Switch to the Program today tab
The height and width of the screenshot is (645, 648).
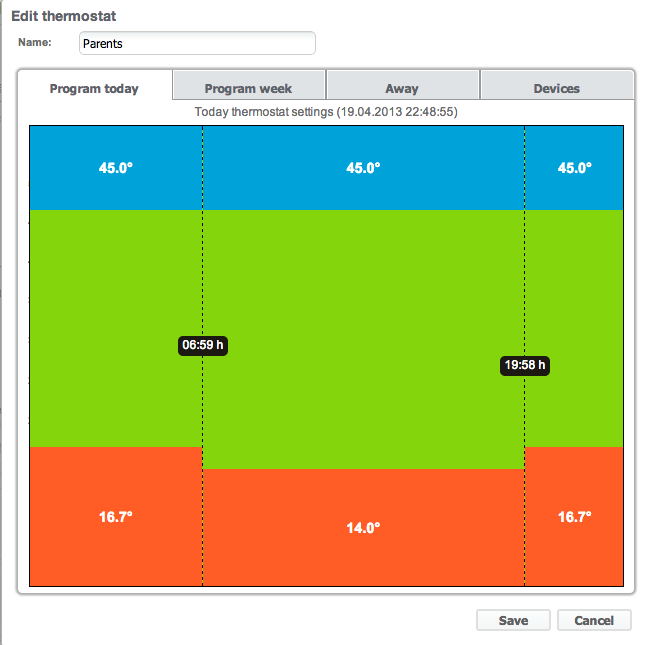point(95,88)
